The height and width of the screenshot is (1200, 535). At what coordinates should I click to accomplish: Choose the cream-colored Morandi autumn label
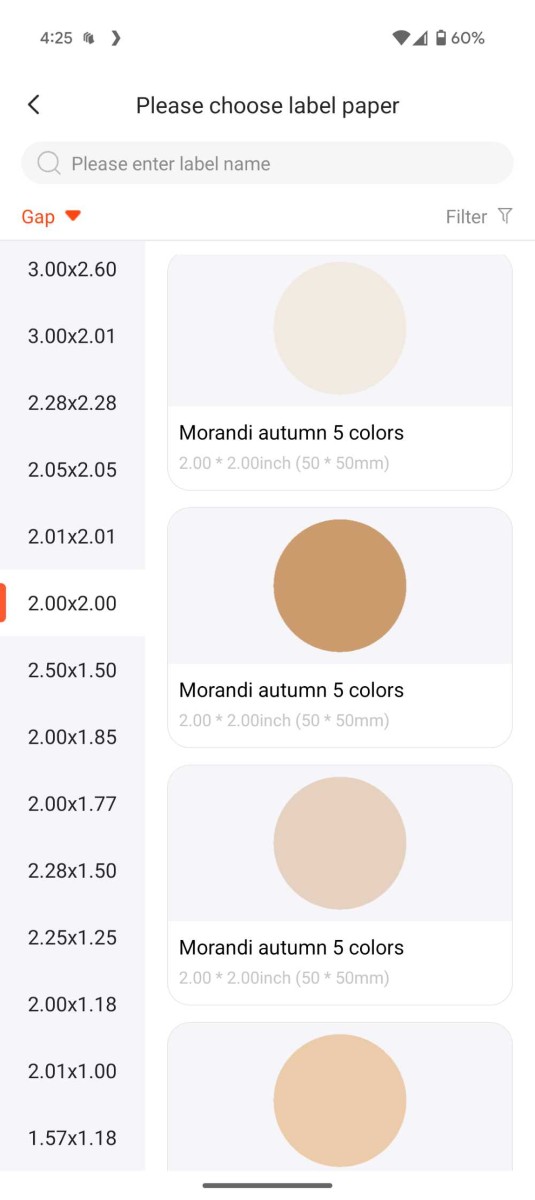click(x=340, y=371)
